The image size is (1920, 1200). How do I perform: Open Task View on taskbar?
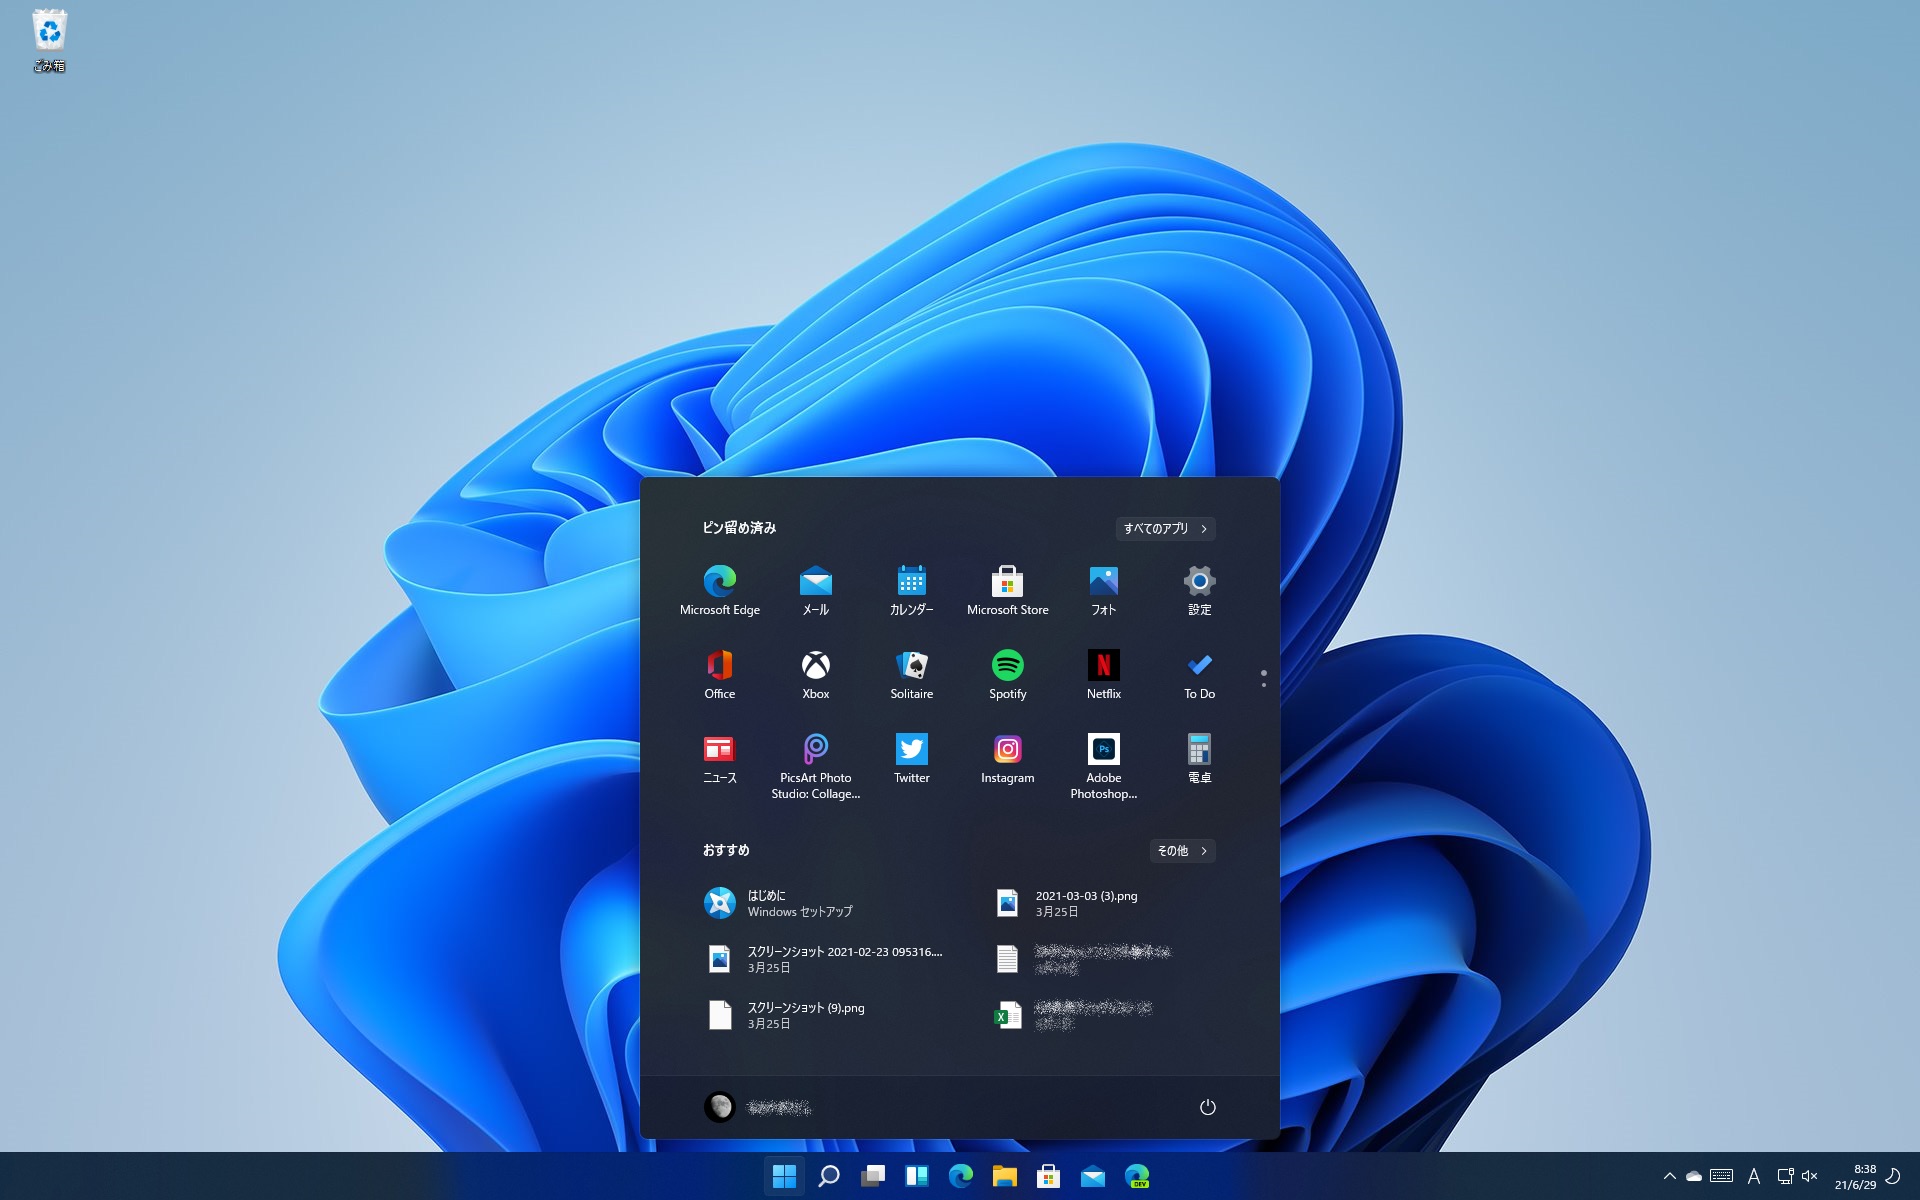click(873, 1176)
